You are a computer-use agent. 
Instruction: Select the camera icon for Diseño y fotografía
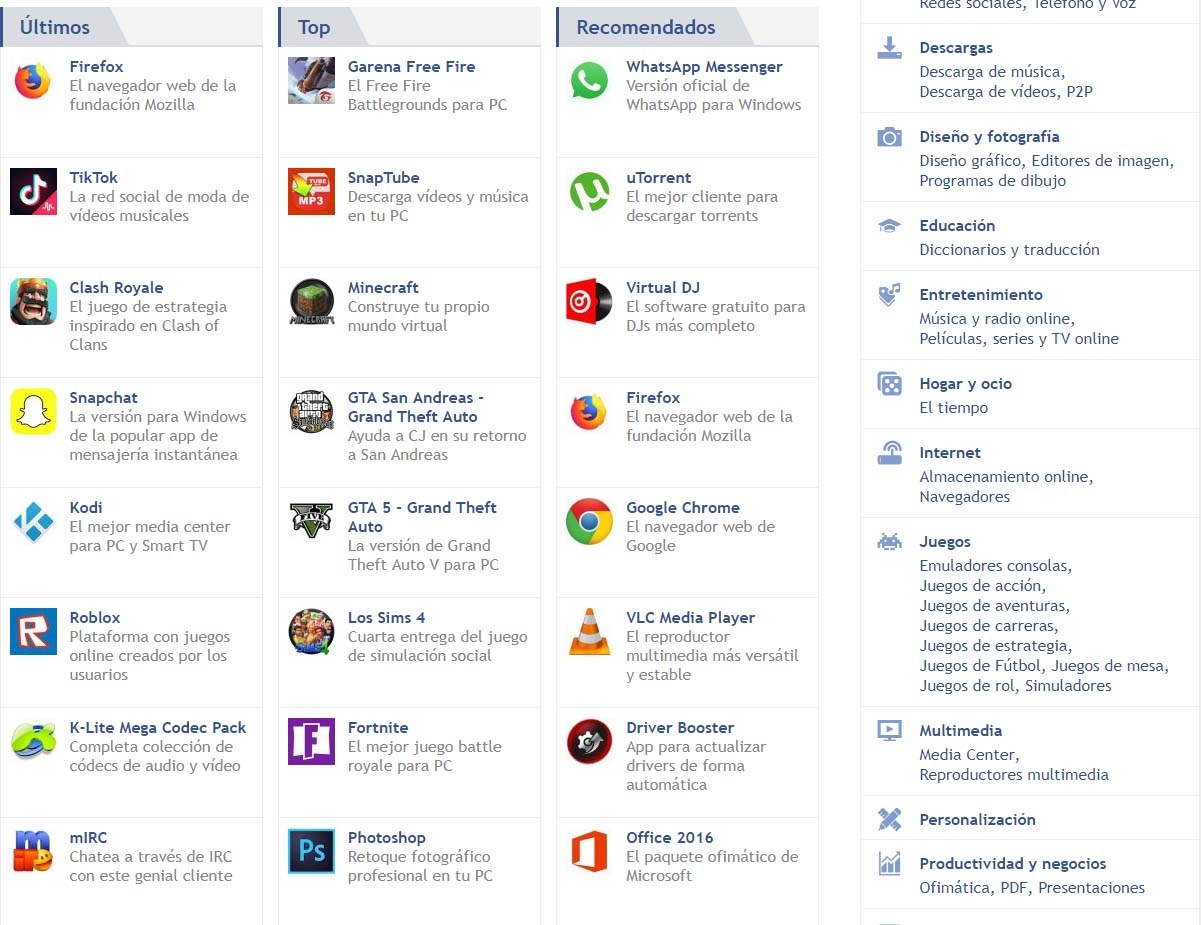[889, 137]
